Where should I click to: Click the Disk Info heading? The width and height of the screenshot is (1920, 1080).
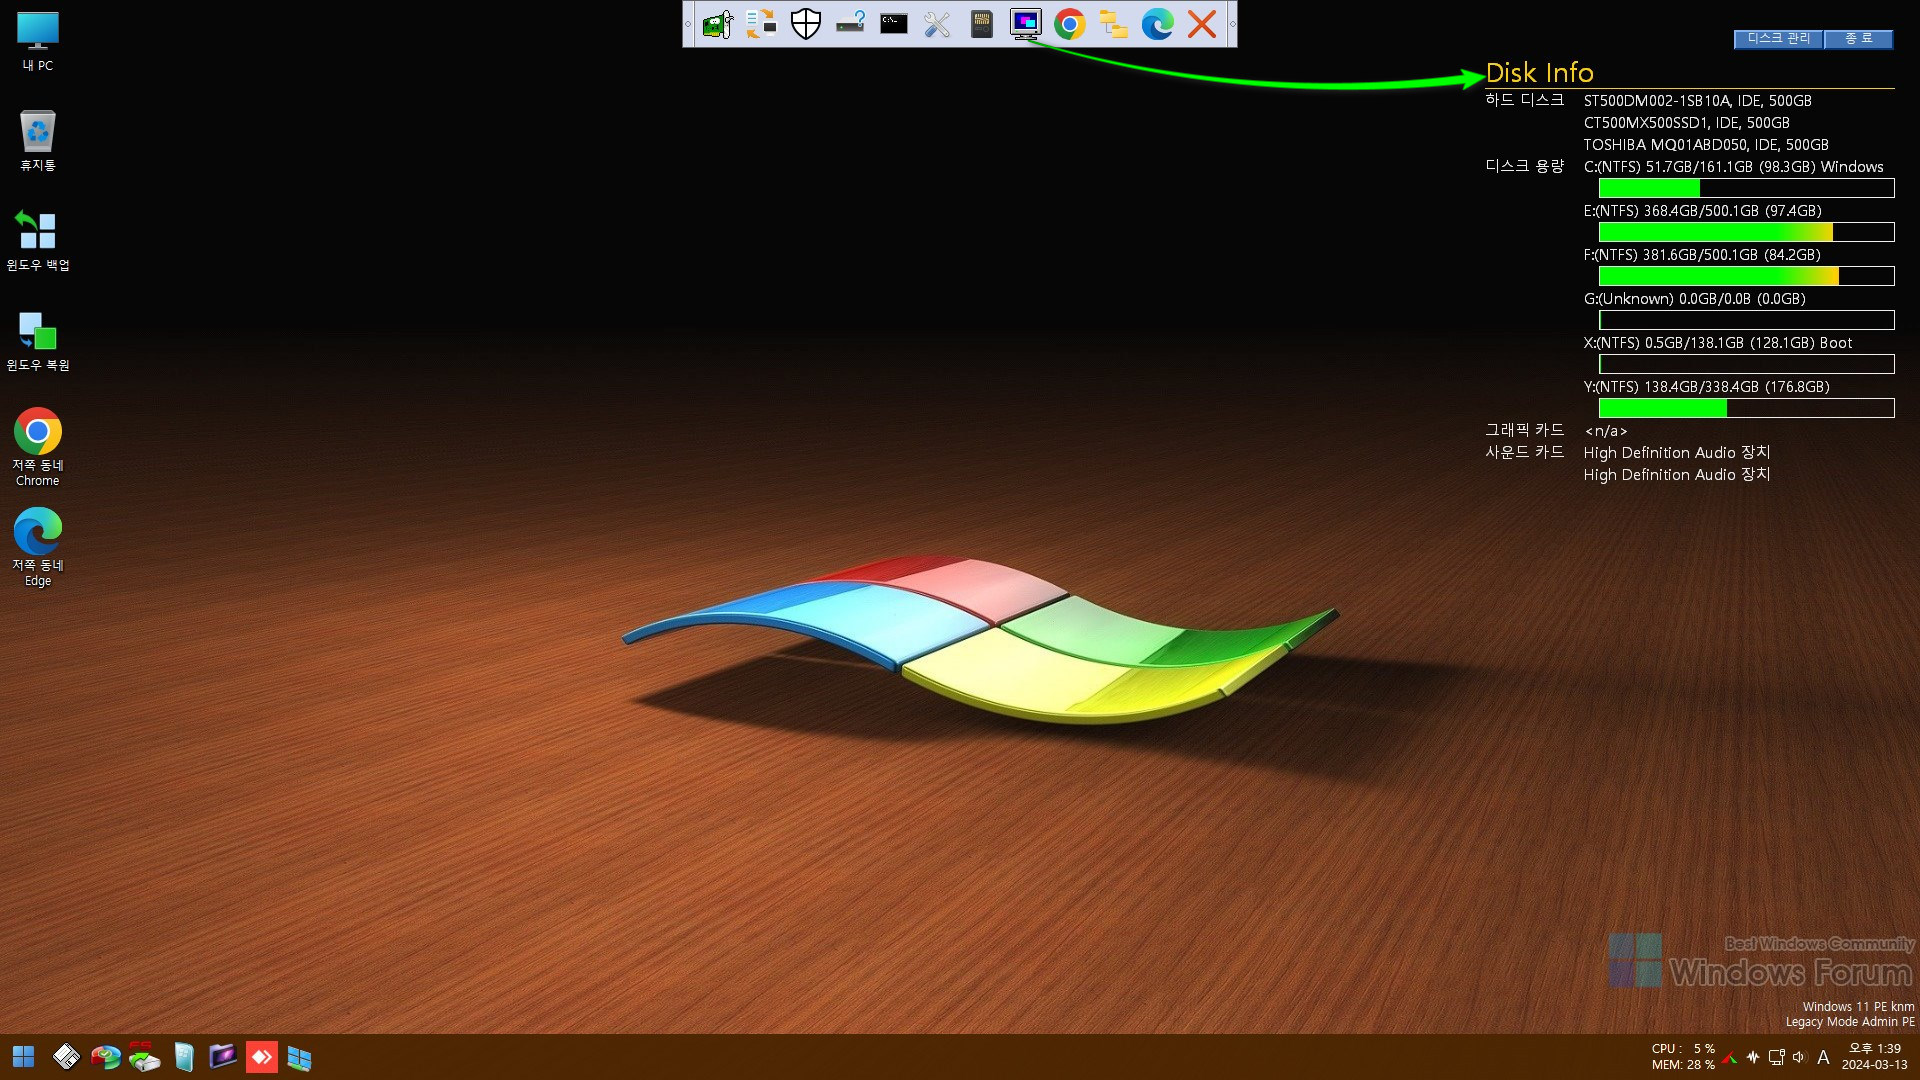pyautogui.click(x=1540, y=73)
